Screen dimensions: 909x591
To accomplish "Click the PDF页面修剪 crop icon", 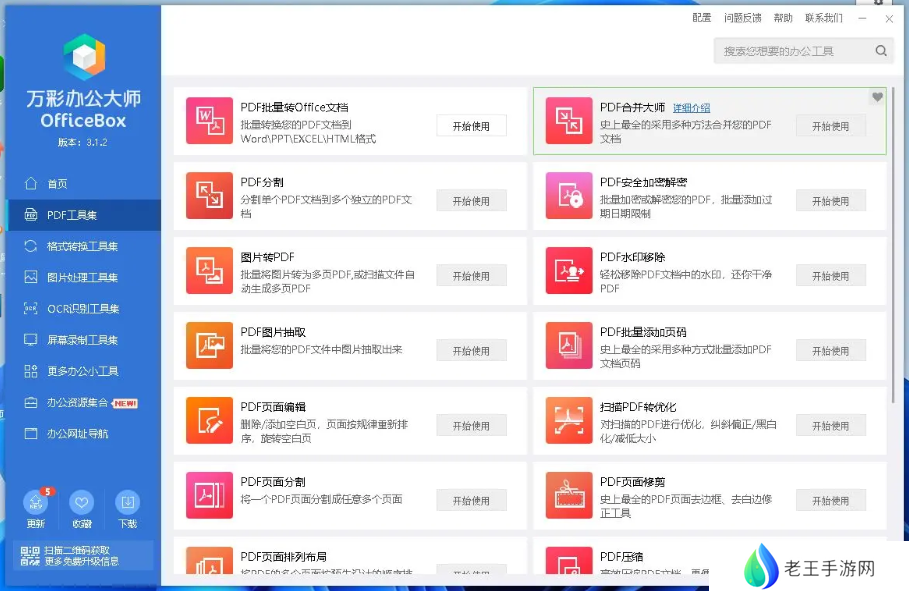I will (569, 495).
